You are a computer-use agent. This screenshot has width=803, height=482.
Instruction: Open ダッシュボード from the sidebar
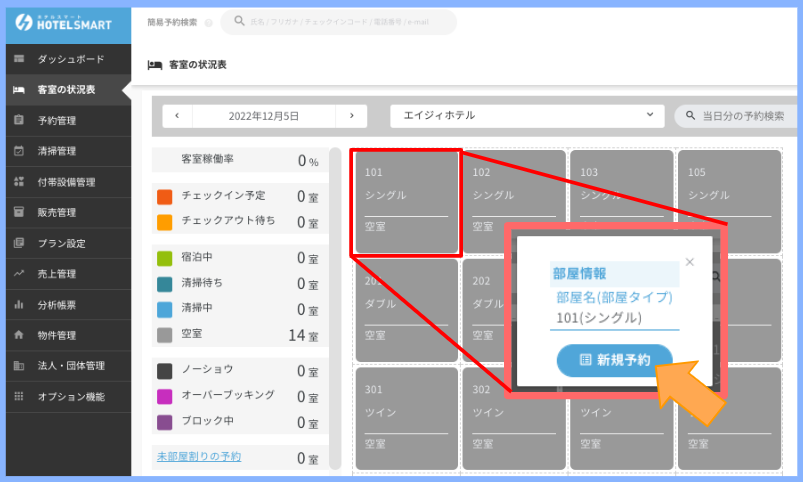[70, 60]
